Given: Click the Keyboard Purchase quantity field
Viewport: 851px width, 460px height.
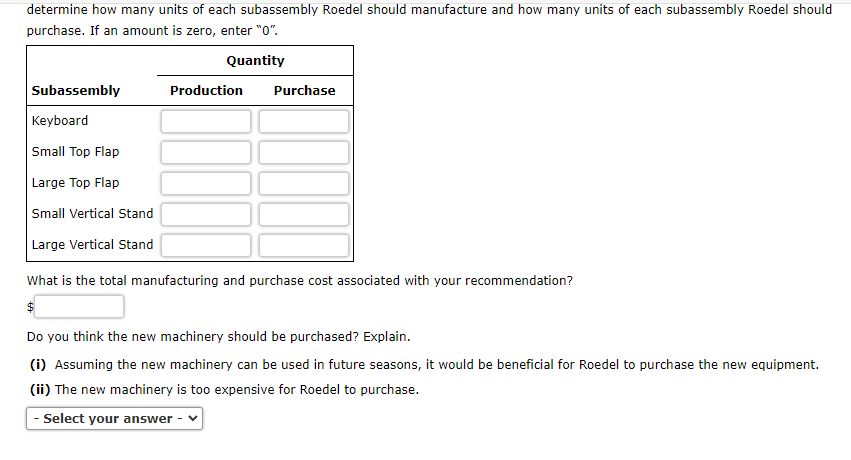Looking at the screenshot, I should pos(304,121).
